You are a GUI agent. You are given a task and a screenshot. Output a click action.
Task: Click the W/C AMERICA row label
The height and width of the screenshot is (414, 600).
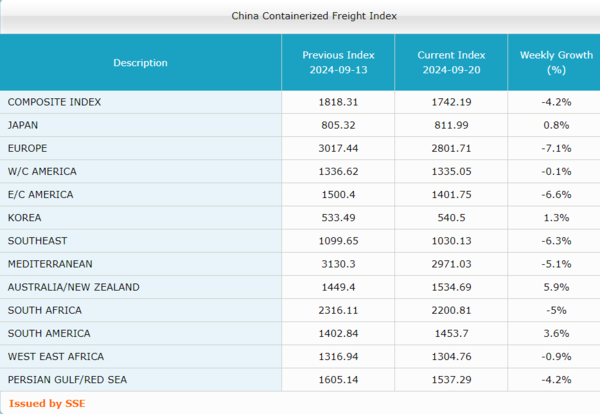click(x=41, y=171)
